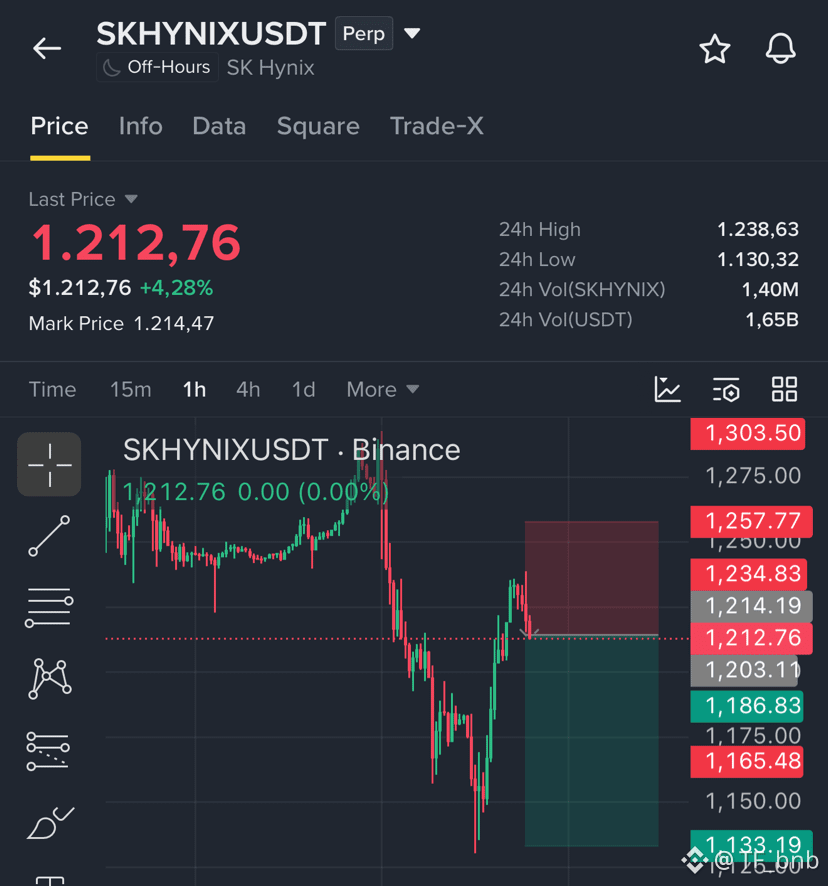
Task: Click the Mark Price 1.214,47 text
Action: 122,324
